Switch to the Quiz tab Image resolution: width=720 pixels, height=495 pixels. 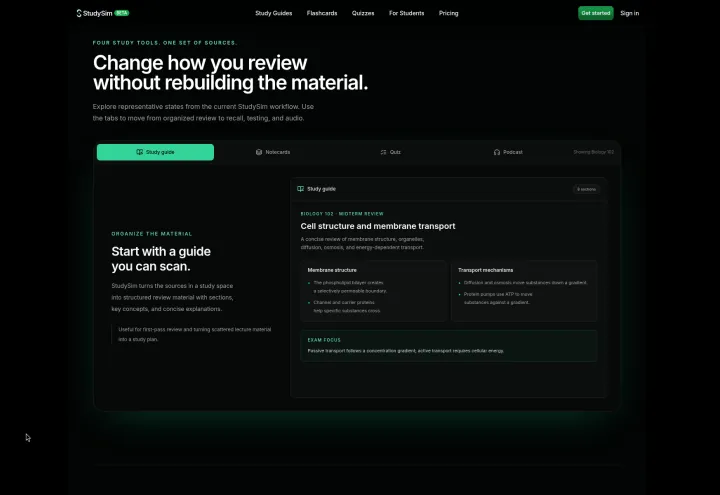pos(390,152)
